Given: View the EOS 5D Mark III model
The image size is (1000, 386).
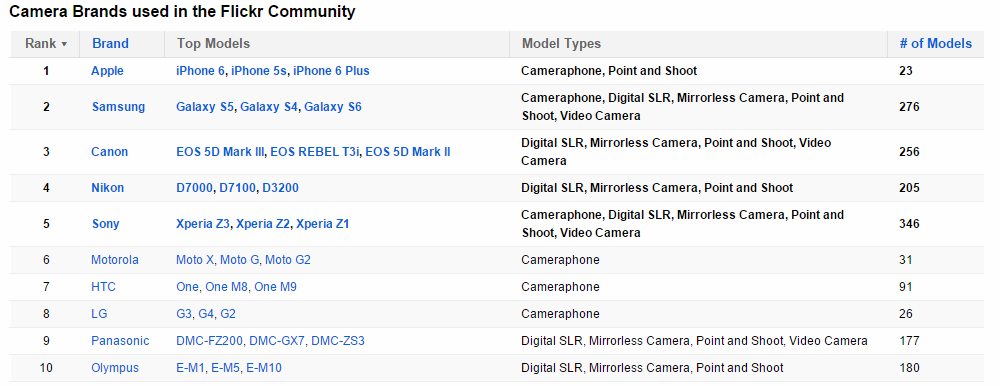Looking at the screenshot, I should coord(221,152).
